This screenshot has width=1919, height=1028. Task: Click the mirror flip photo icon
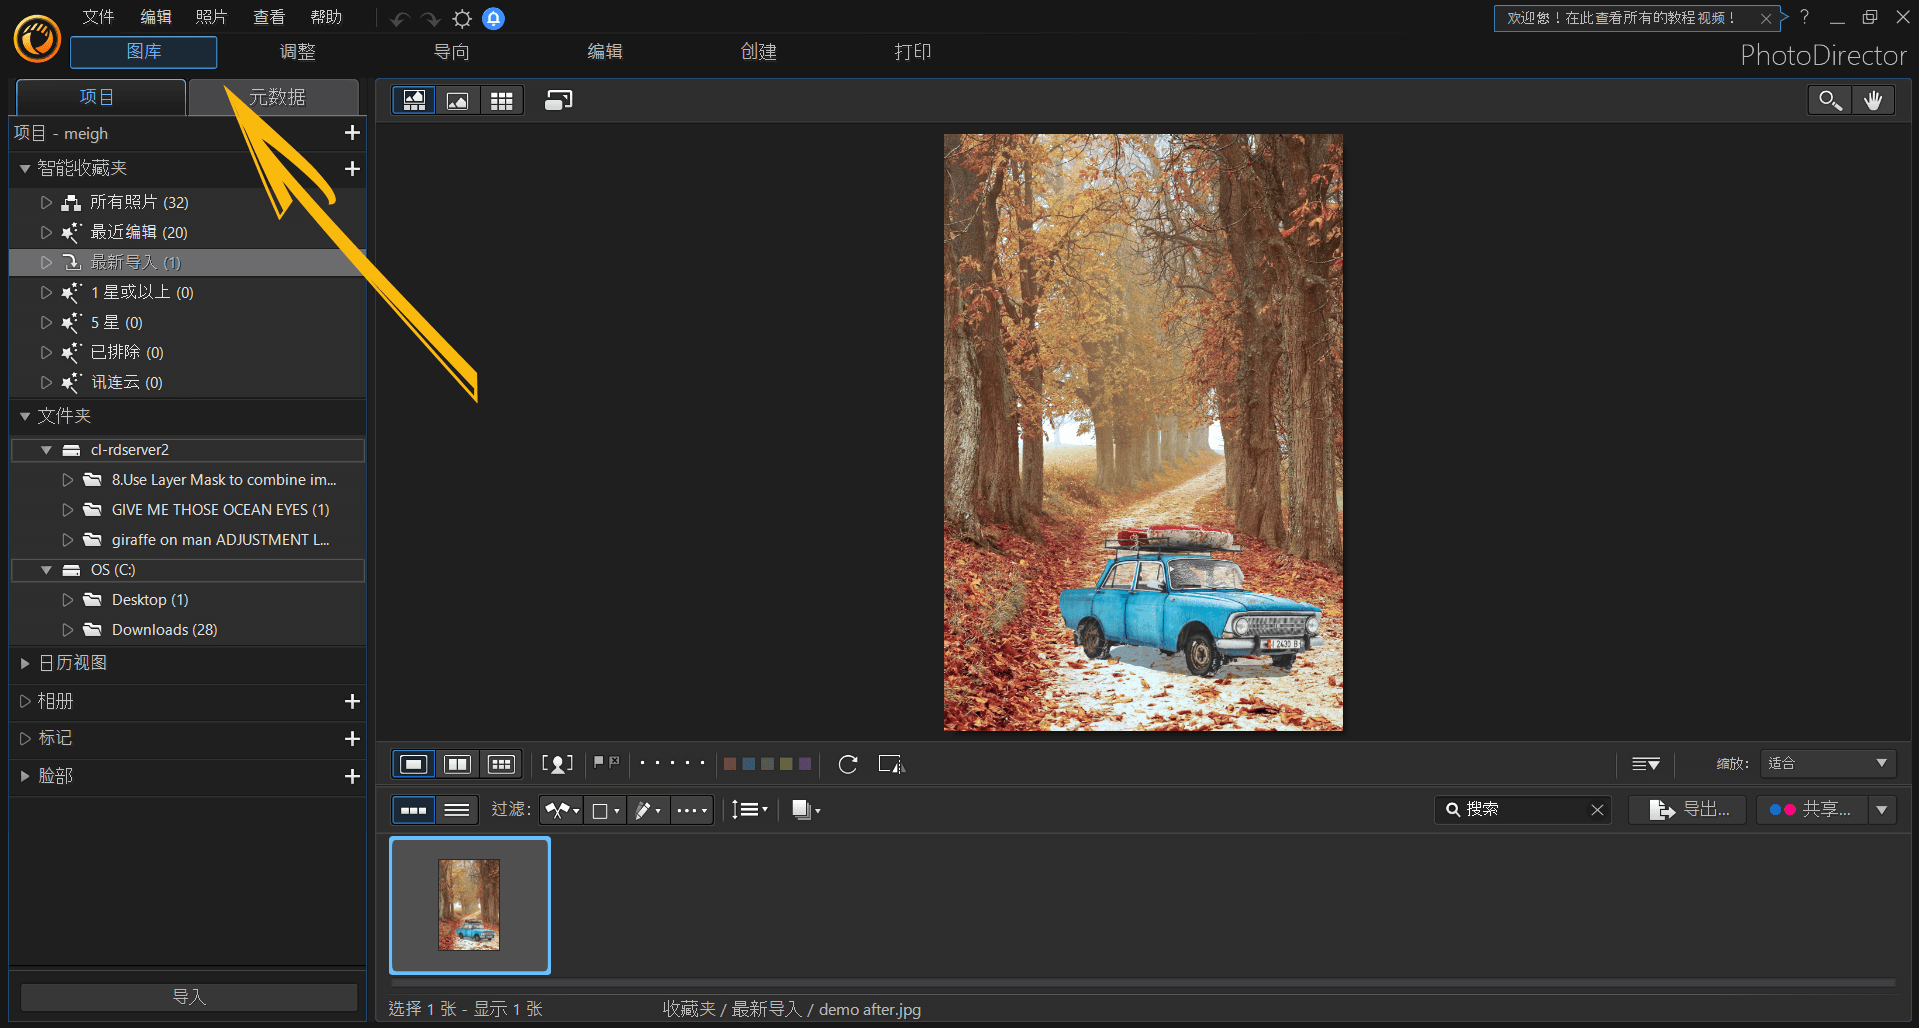pos(890,764)
